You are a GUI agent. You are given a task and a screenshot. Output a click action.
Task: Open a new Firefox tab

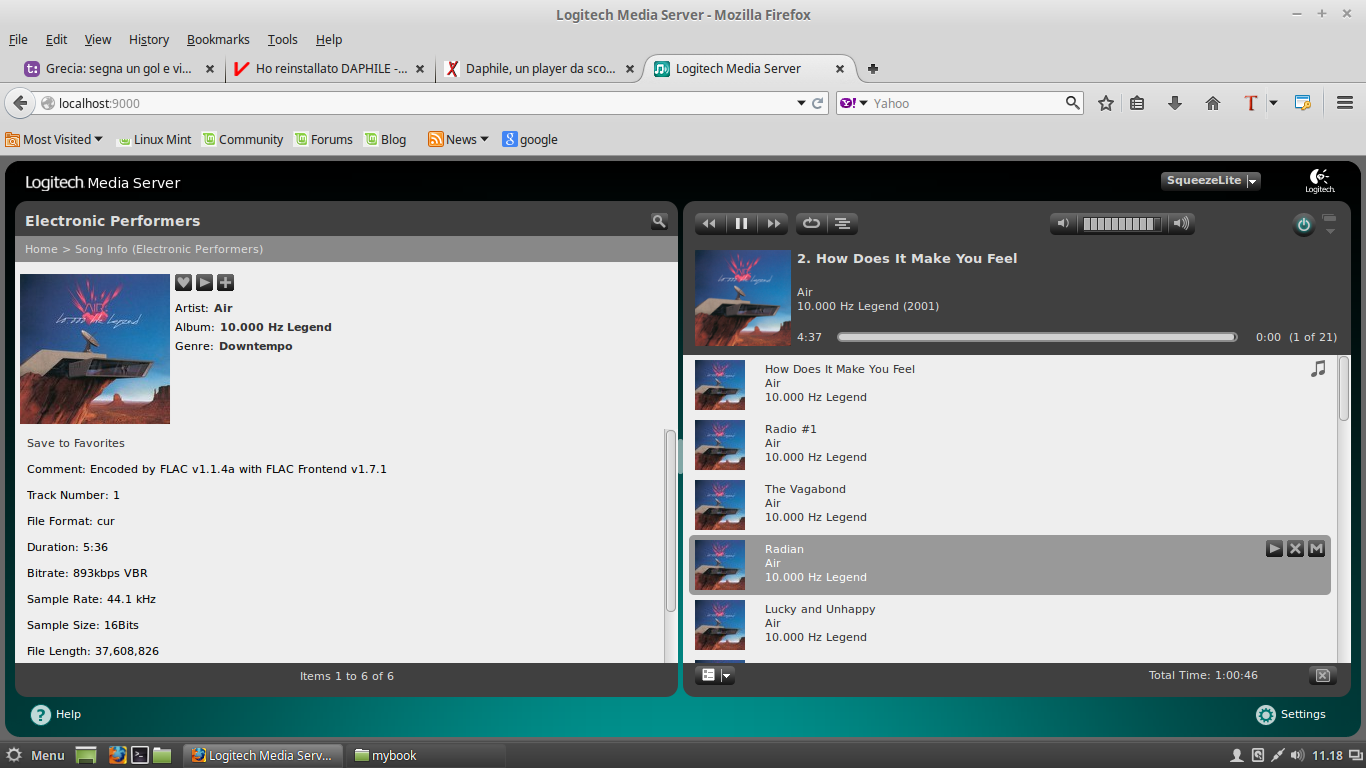point(873,69)
